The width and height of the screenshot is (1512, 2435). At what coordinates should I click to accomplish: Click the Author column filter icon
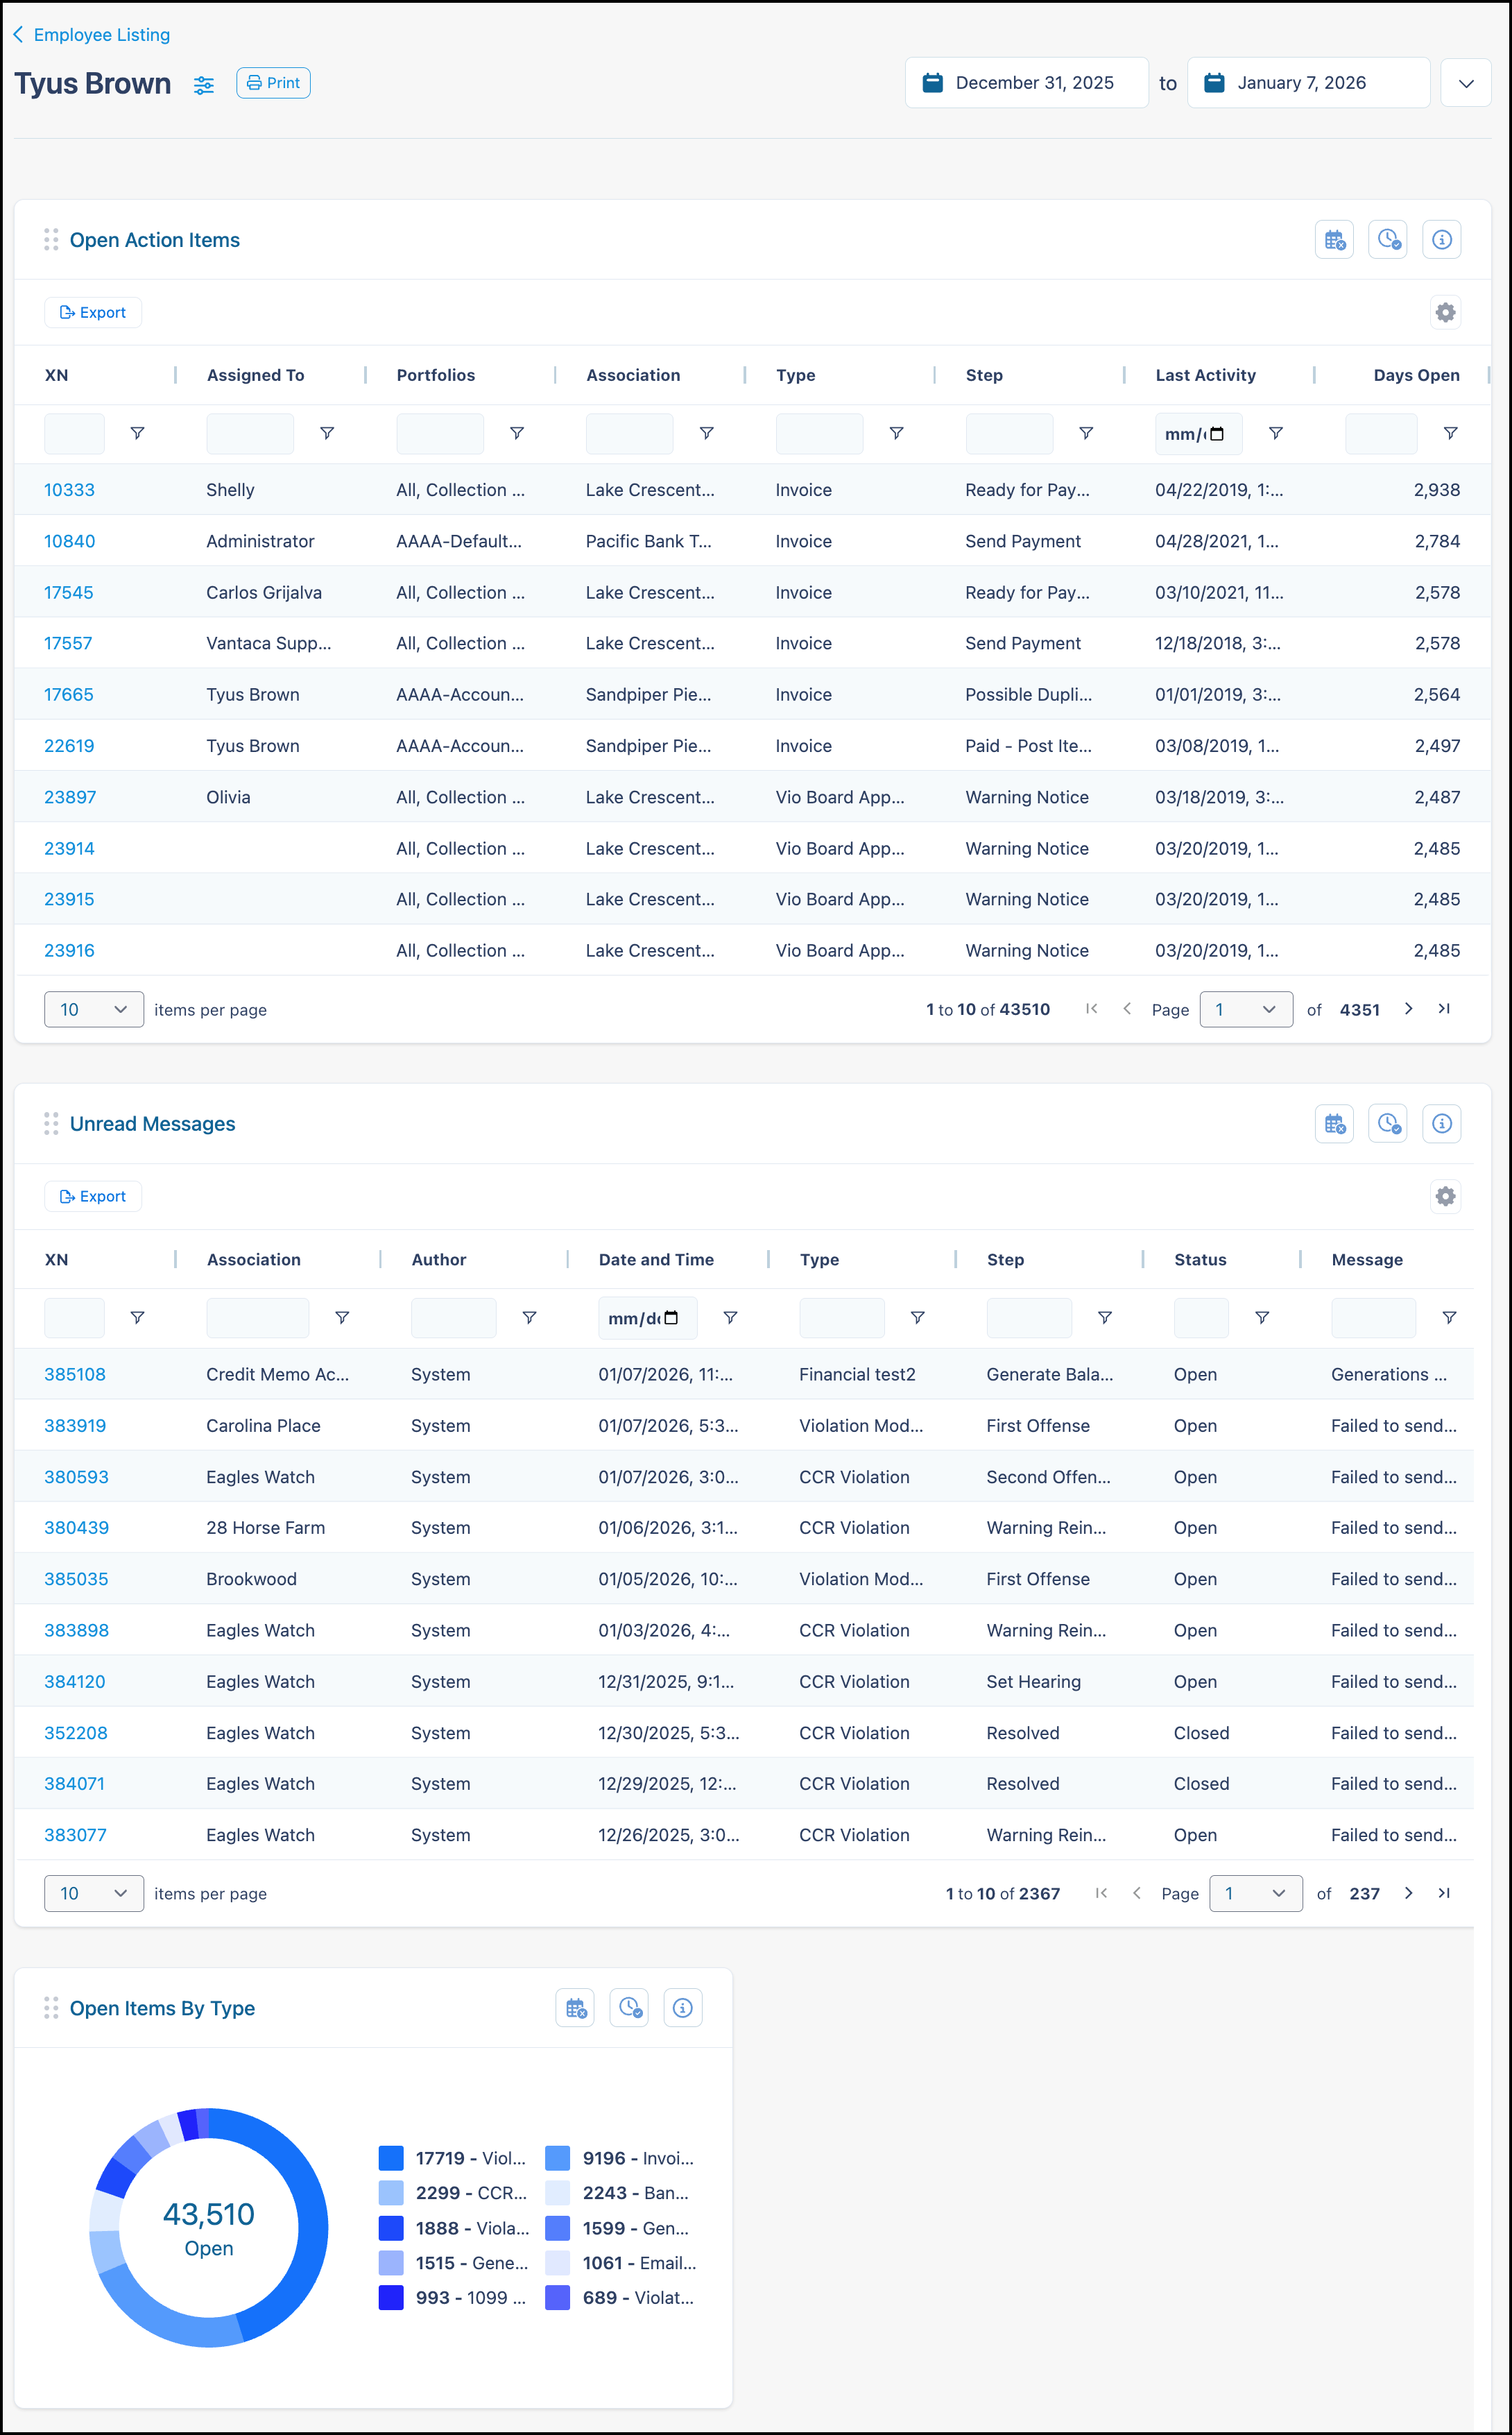tap(530, 1318)
